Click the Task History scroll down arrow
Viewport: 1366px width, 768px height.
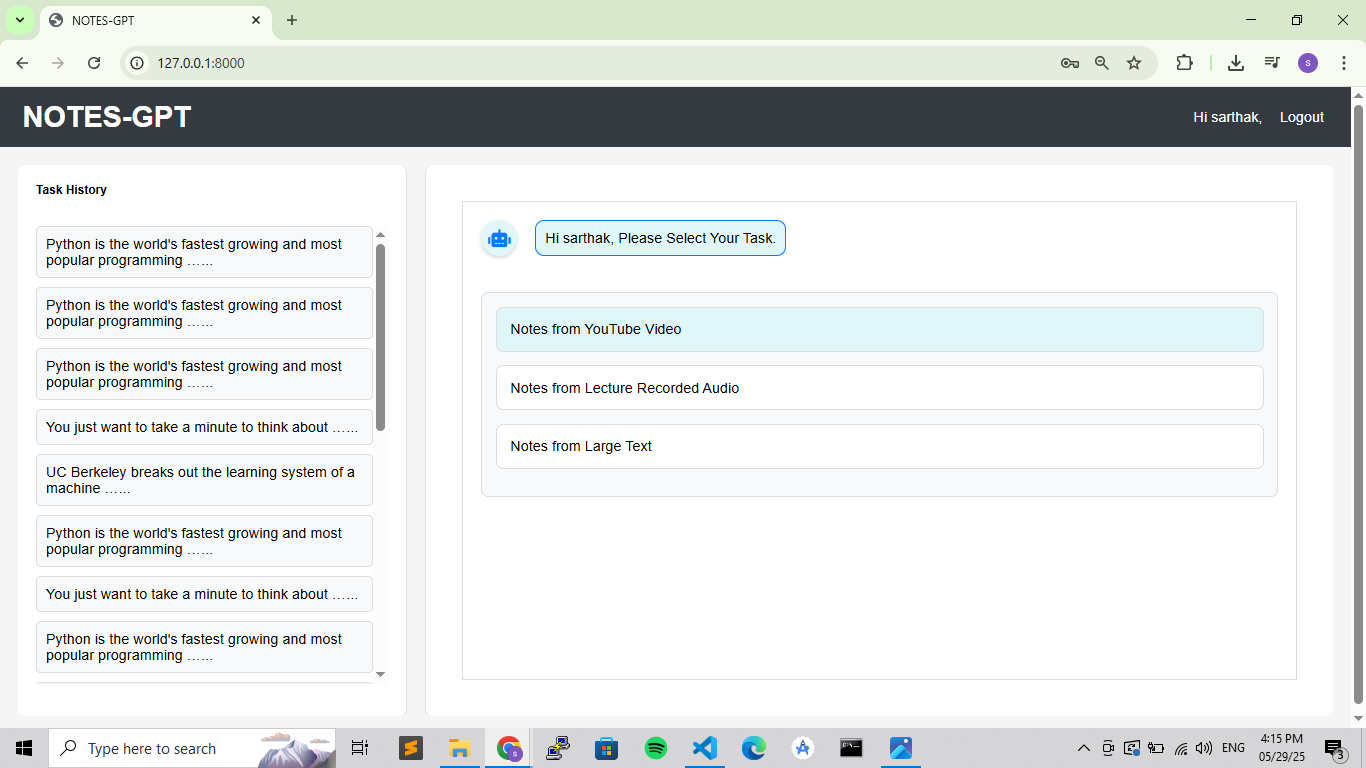[x=380, y=675]
